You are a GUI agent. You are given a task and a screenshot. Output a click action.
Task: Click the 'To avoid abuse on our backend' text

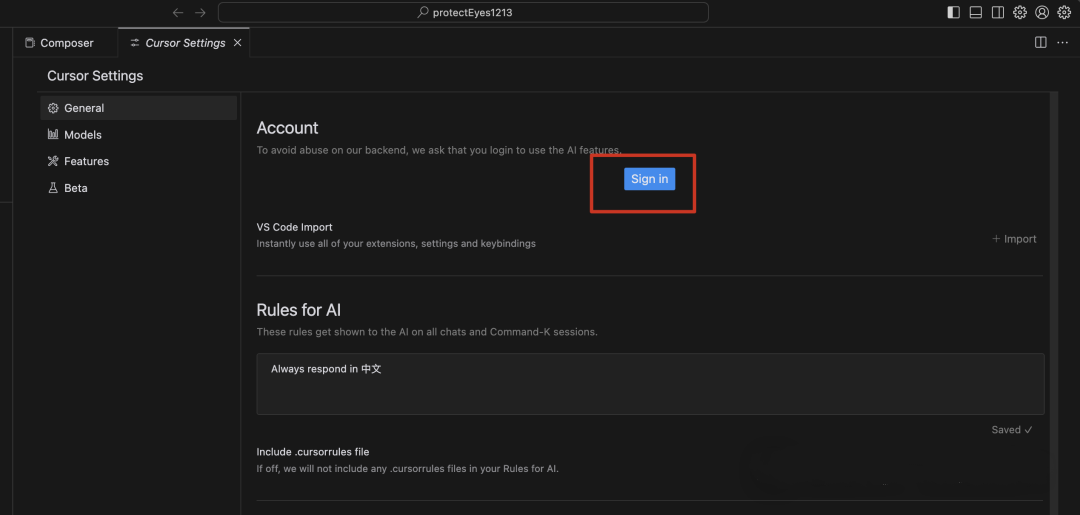(x=439, y=149)
